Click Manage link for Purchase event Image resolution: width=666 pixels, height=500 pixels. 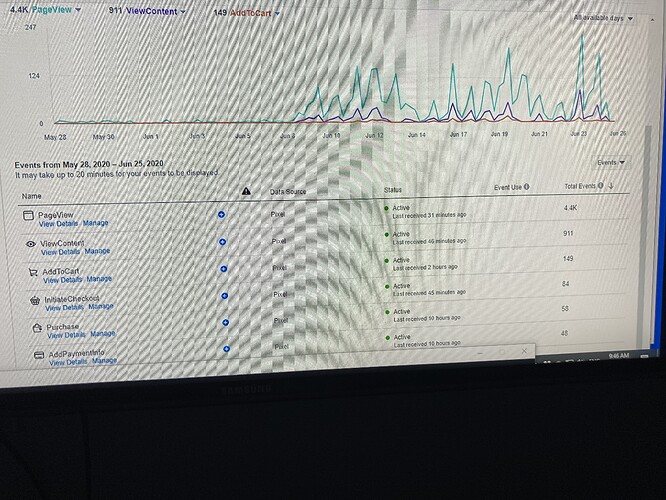tap(102, 334)
